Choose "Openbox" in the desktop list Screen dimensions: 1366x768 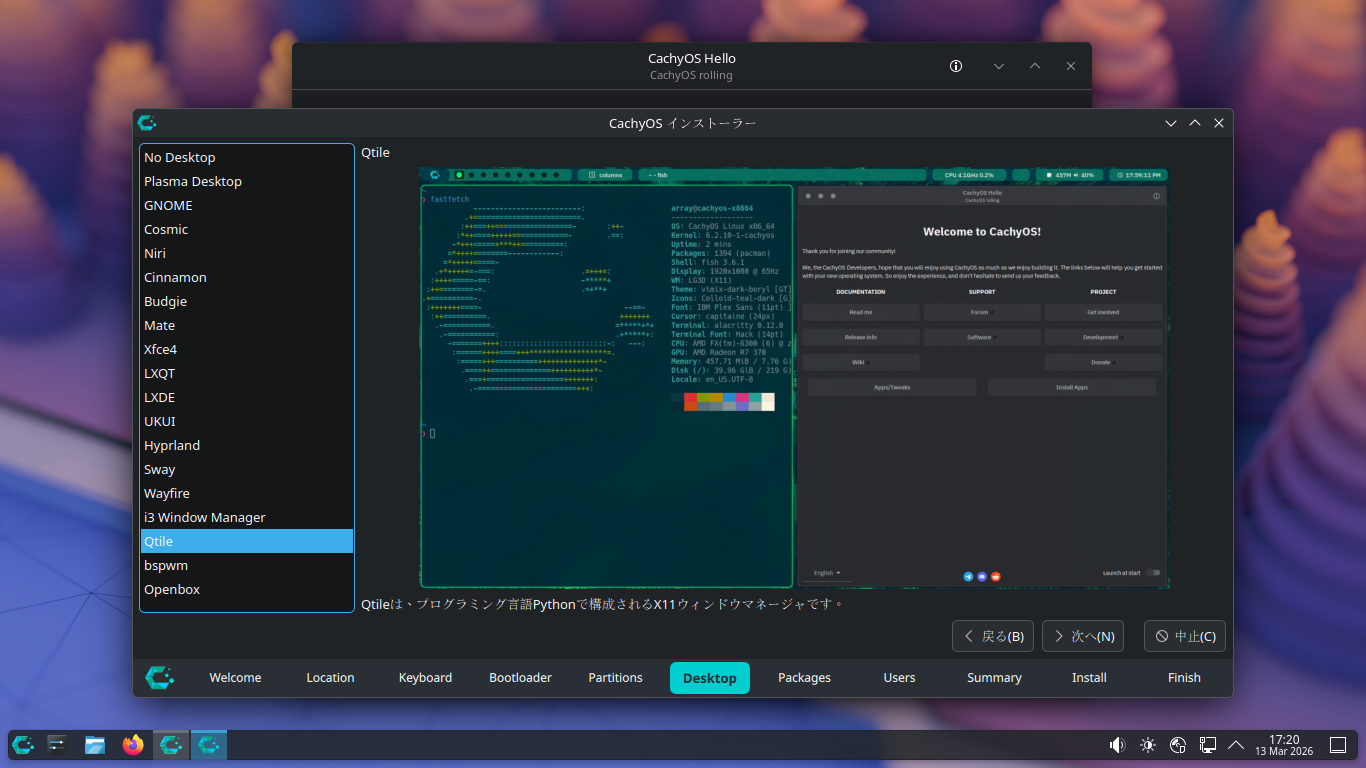click(247, 589)
